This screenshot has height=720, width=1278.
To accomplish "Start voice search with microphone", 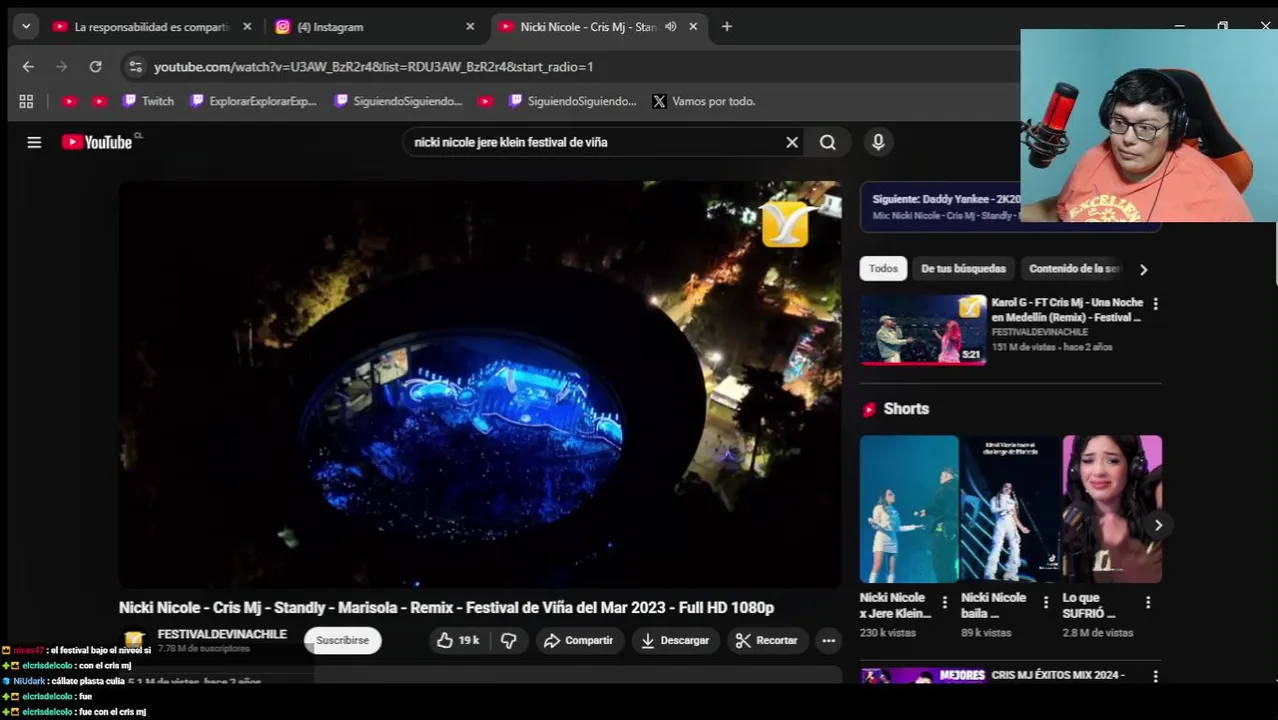I will (x=878, y=142).
